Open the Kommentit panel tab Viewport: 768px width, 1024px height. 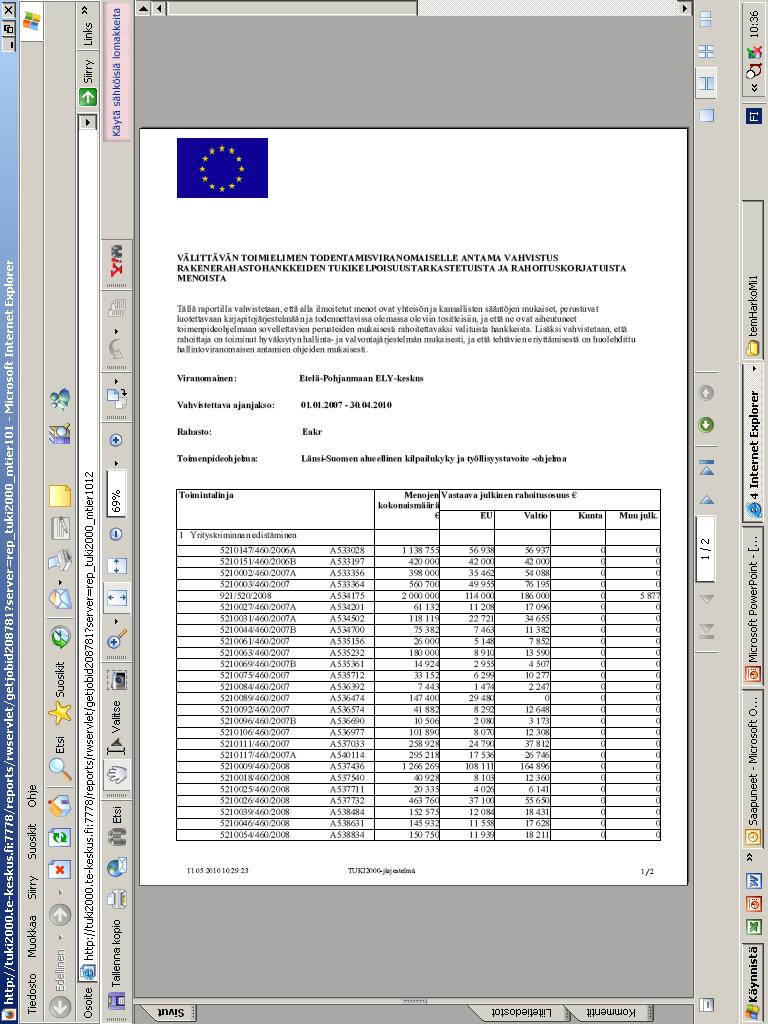(611, 1012)
